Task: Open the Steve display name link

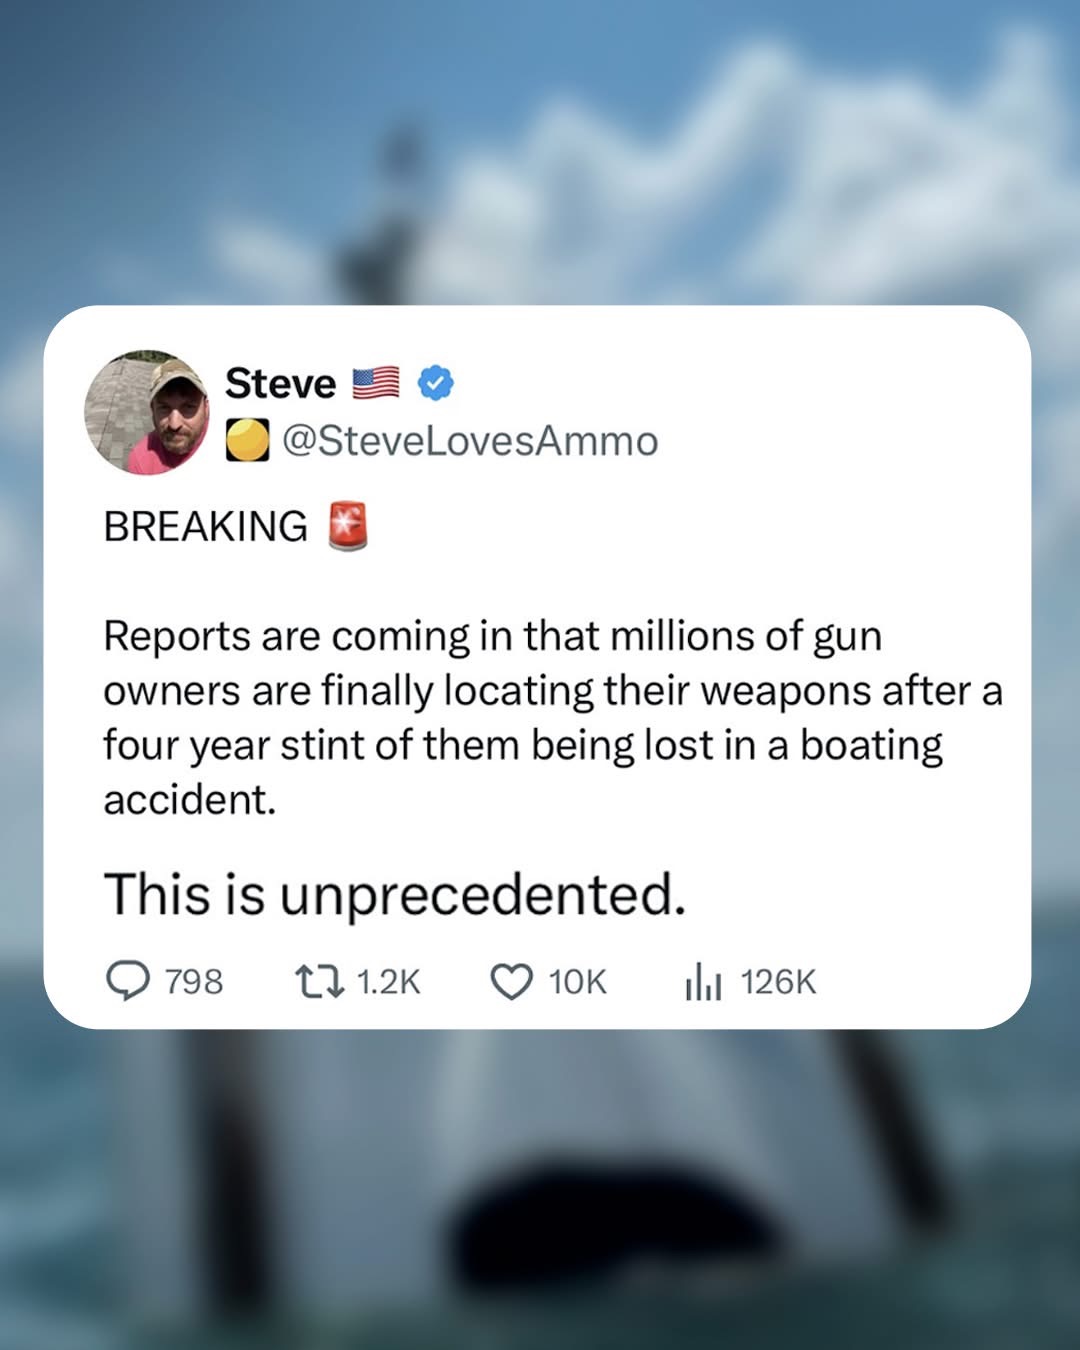Action: (281, 383)
